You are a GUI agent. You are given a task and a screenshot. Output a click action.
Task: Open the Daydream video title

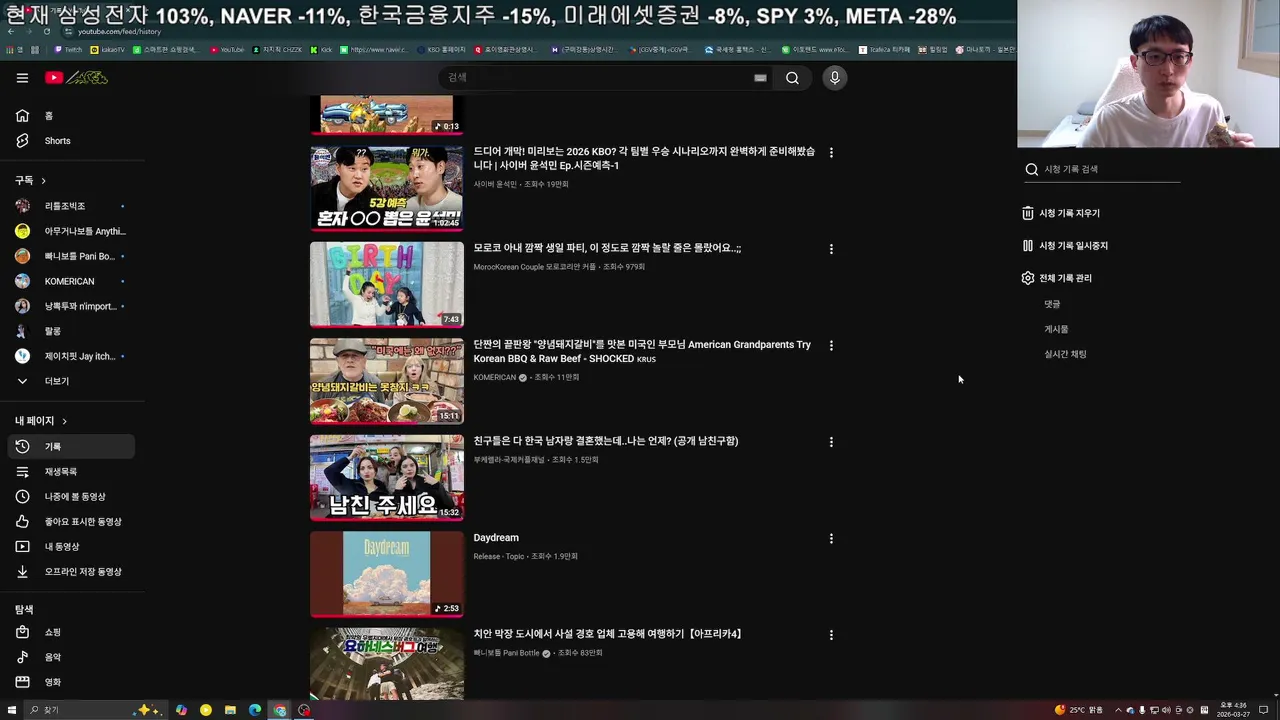[x=496, y=538]
